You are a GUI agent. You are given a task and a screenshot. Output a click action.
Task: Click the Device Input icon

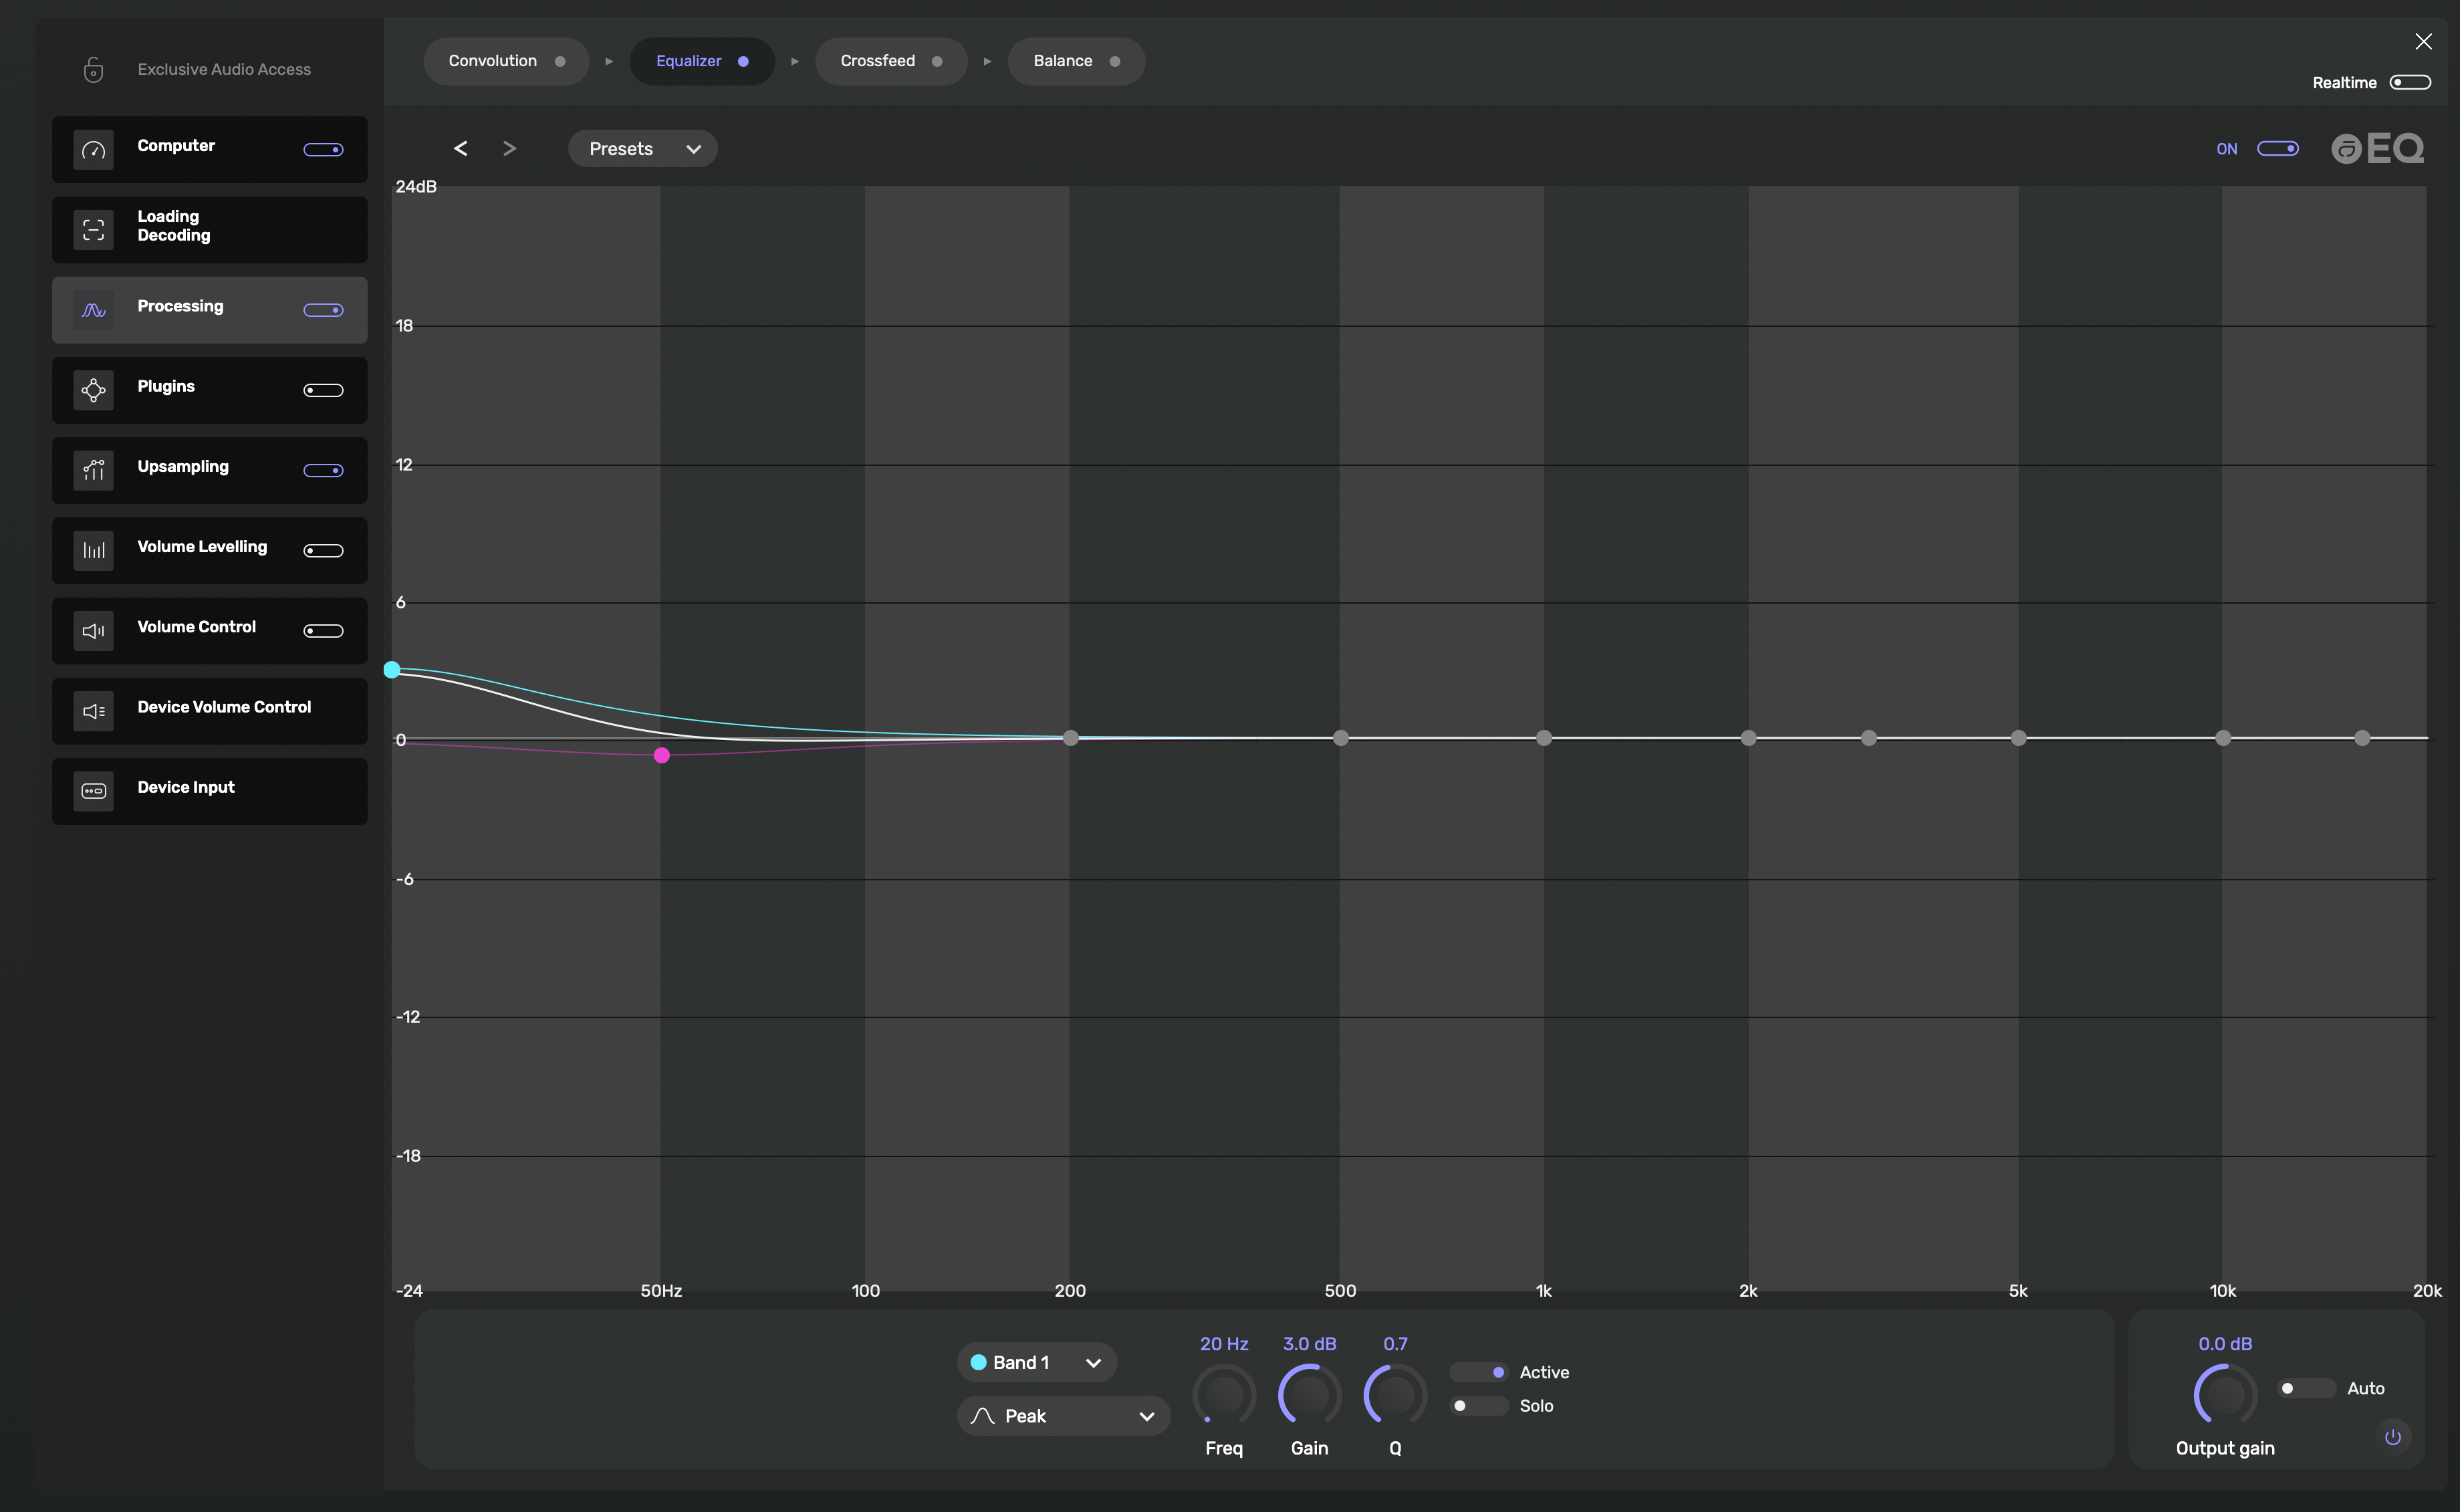pyautogui.click(x=93, y=791)
